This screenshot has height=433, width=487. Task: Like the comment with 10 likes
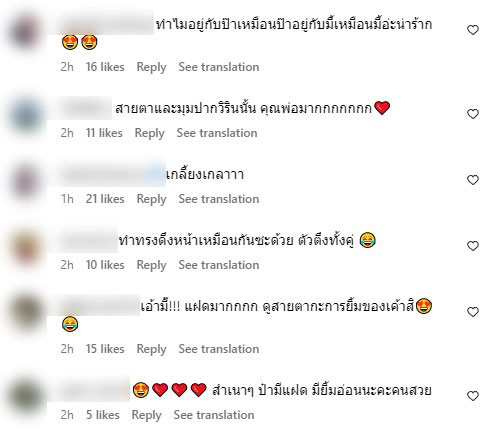472,246
